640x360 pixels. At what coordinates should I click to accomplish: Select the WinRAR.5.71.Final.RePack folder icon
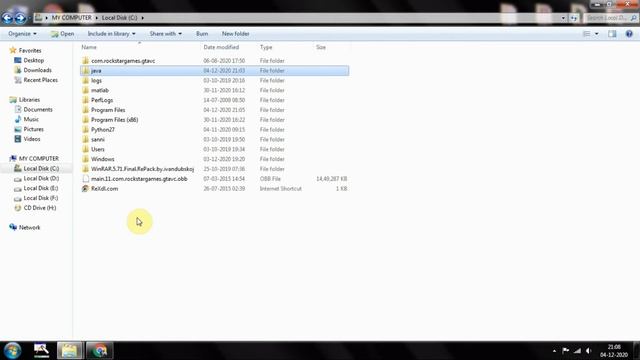coord(85,169)
